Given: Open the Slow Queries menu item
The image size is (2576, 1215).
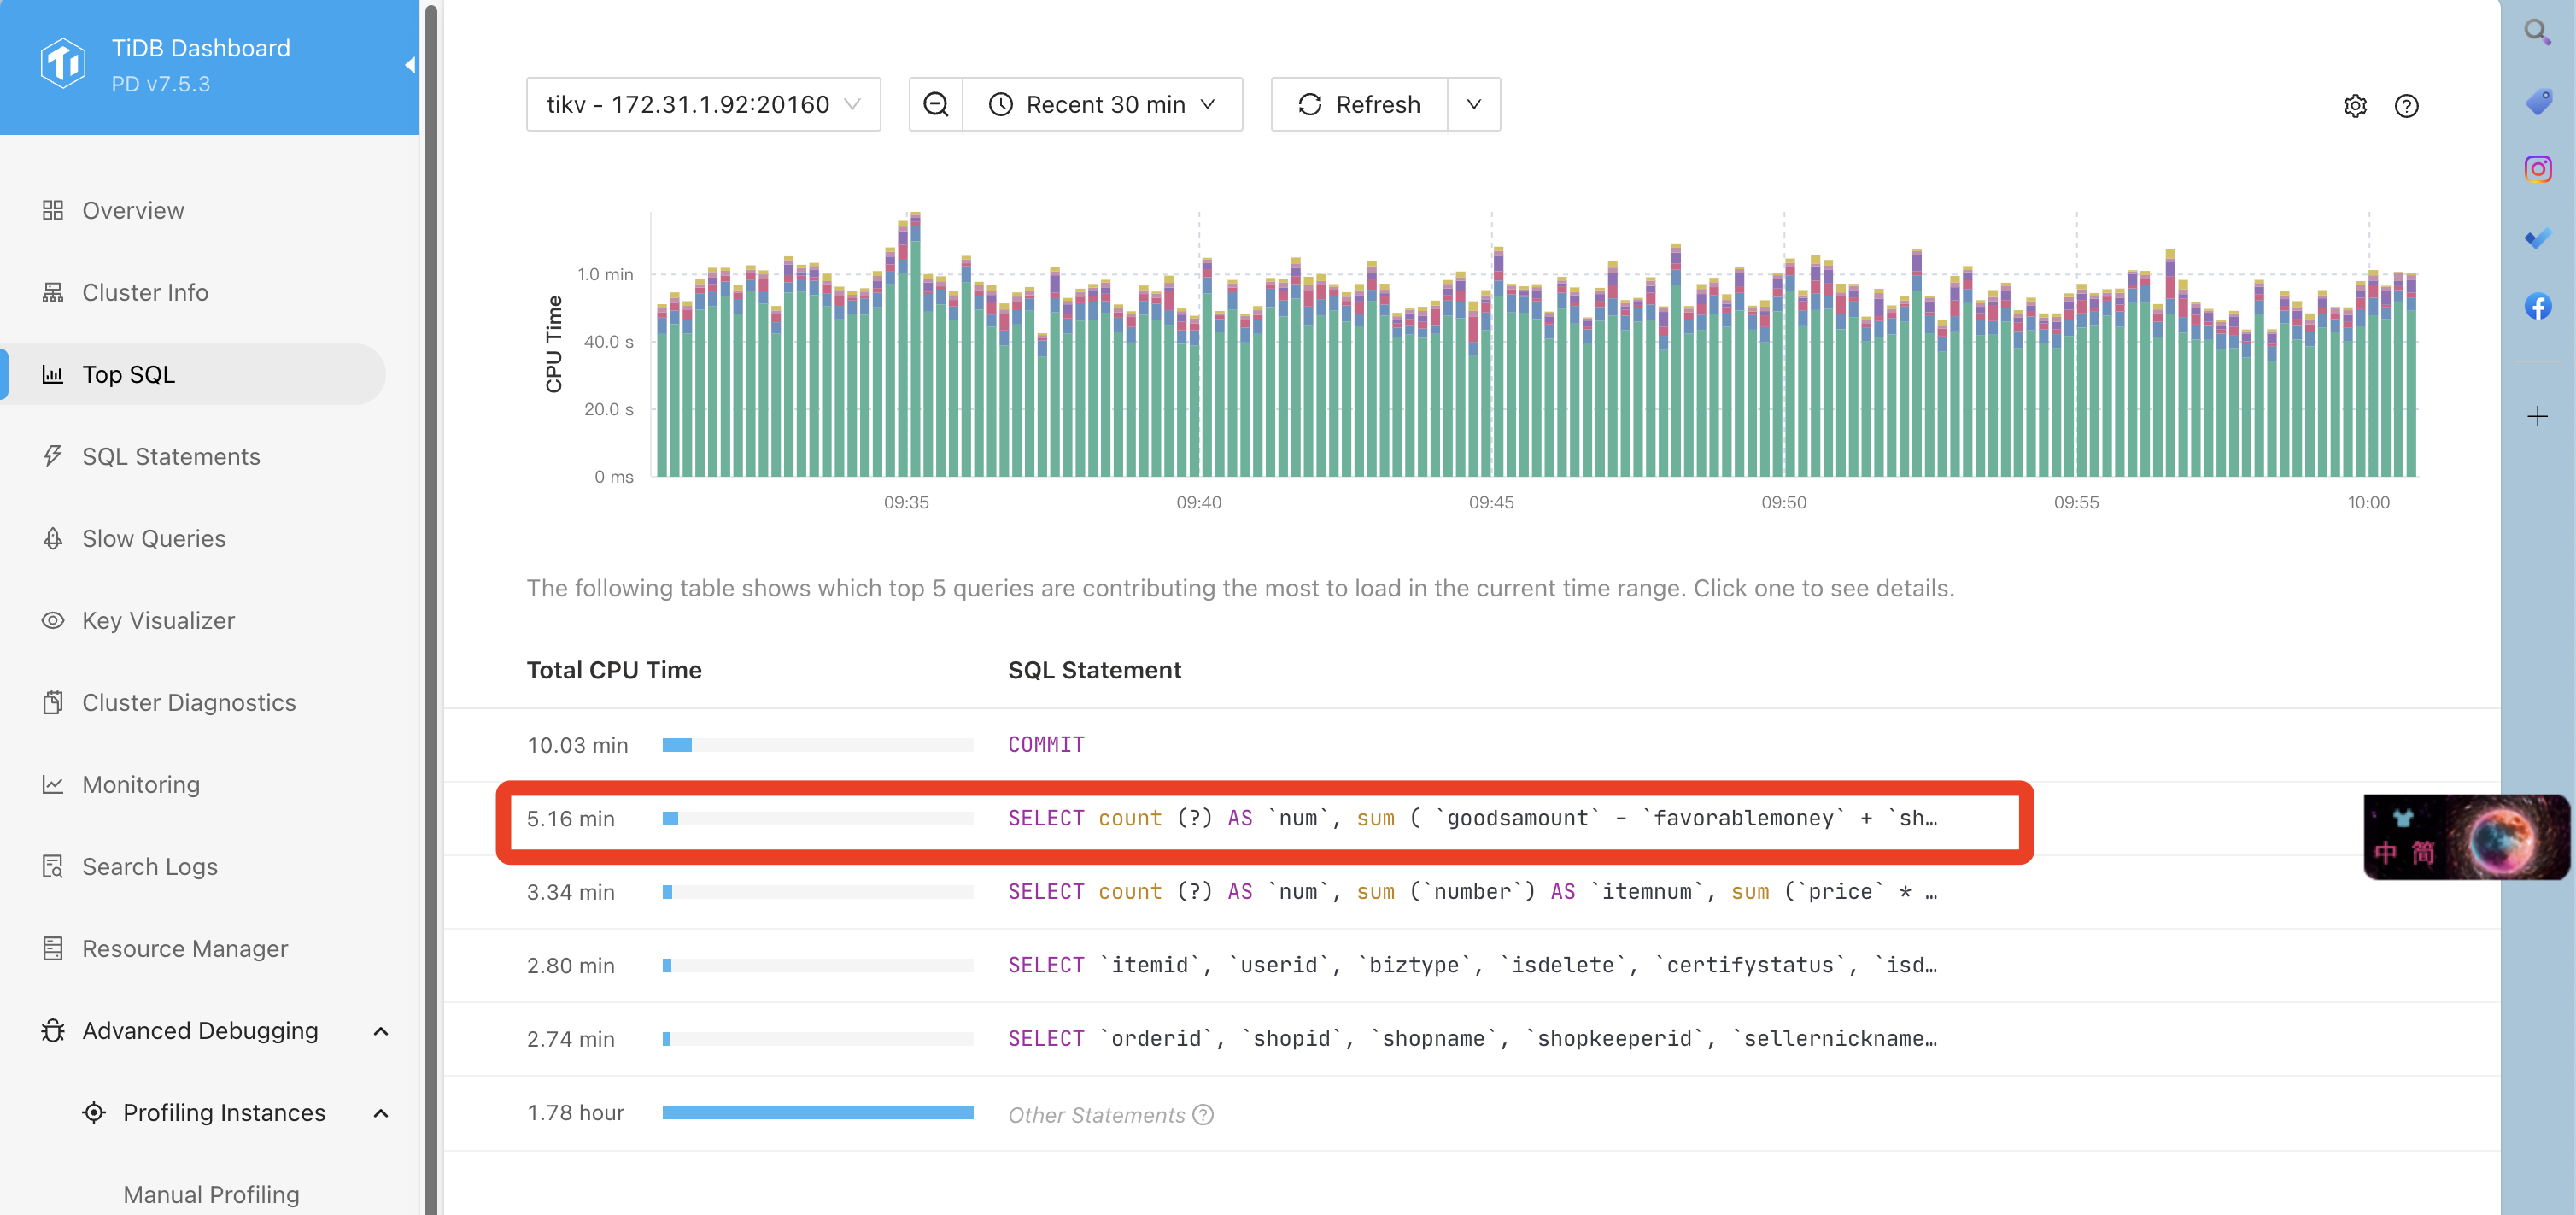Looking at the screenshot, I should pos(154,539).
